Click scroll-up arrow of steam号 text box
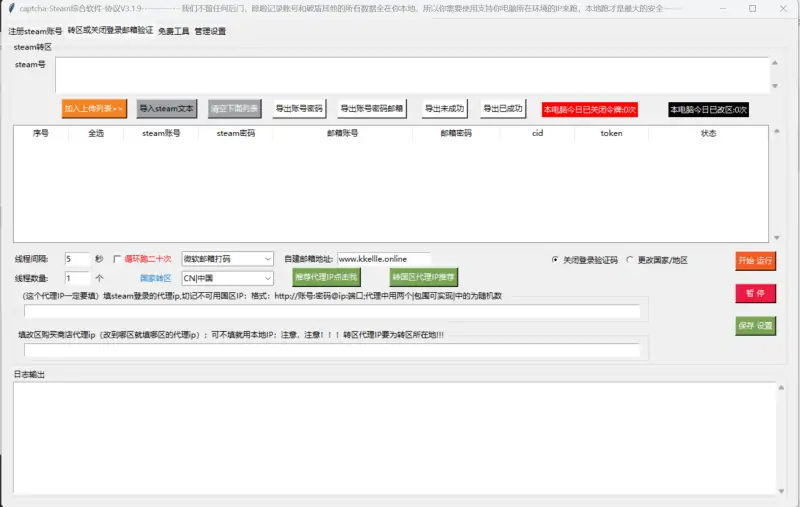The height and width of the screenshot is (507, 800). [777, 61]
